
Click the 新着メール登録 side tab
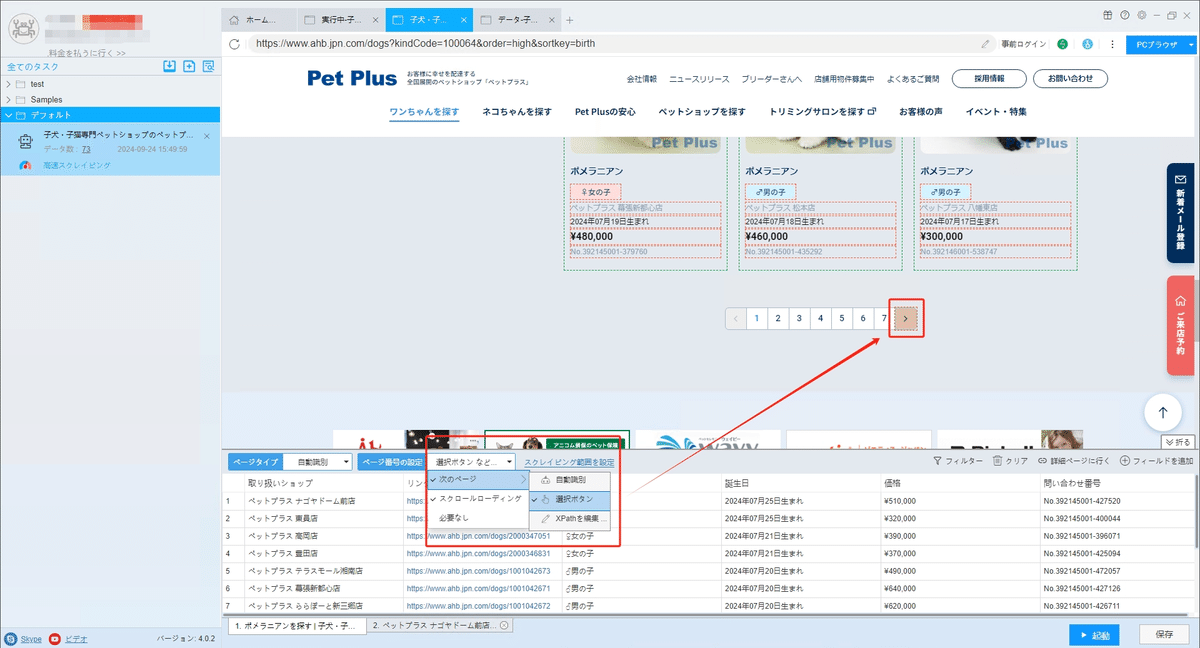tap(1180, 212)
